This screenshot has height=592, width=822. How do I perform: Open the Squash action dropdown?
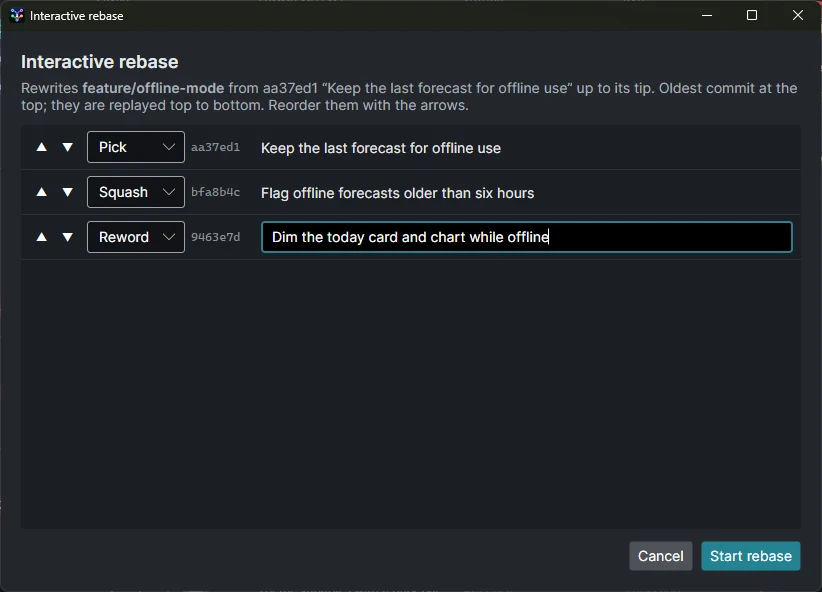136,192
